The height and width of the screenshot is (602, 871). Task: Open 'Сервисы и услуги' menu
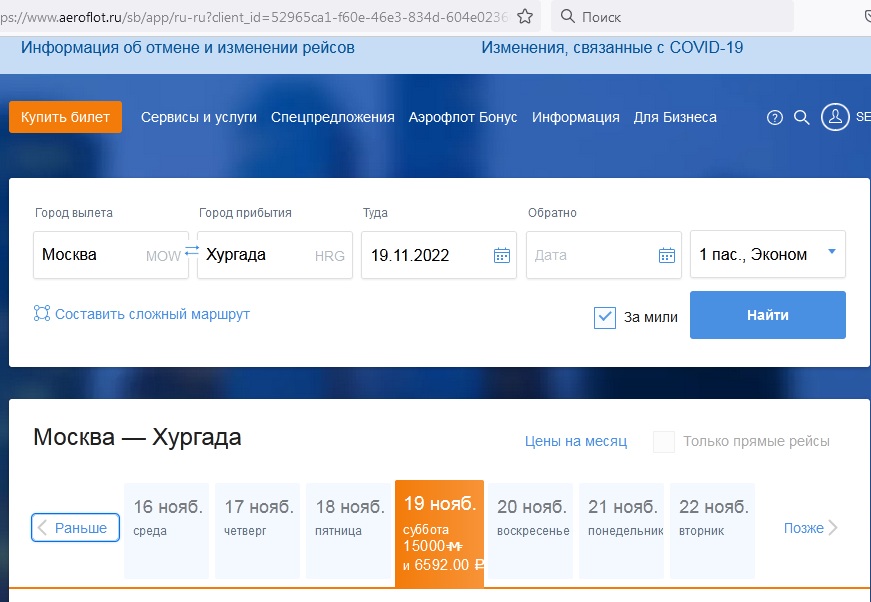(198, 117)
